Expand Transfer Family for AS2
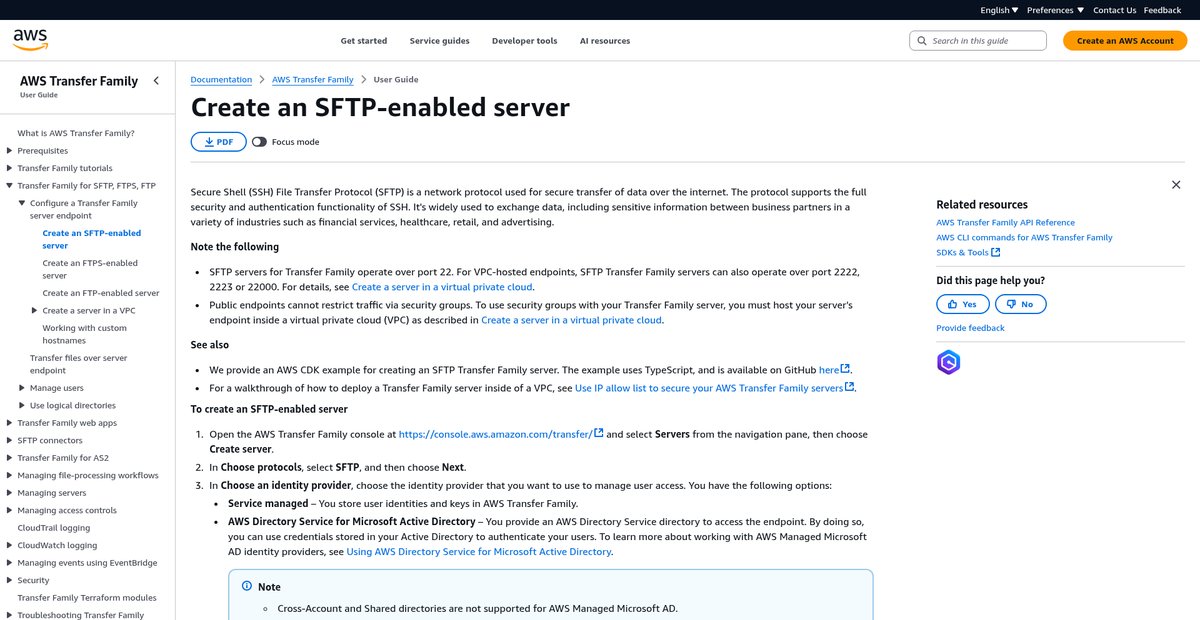 (x=9, y=458)
